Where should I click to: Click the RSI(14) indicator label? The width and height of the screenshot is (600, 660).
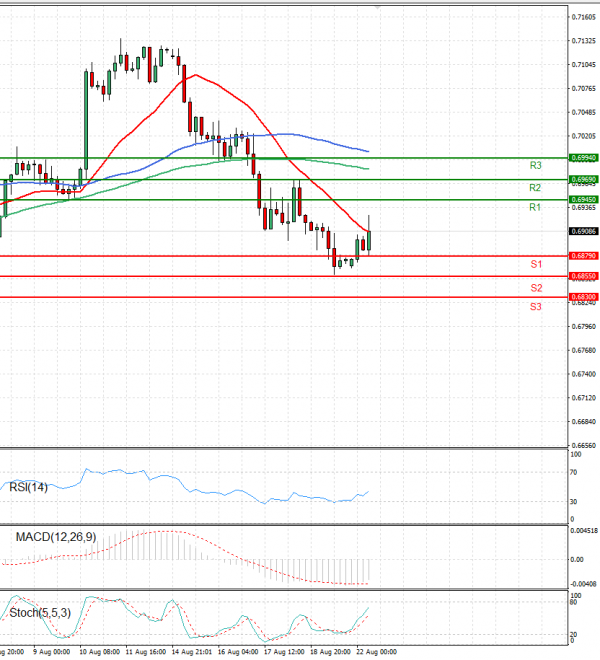(28, 487)
